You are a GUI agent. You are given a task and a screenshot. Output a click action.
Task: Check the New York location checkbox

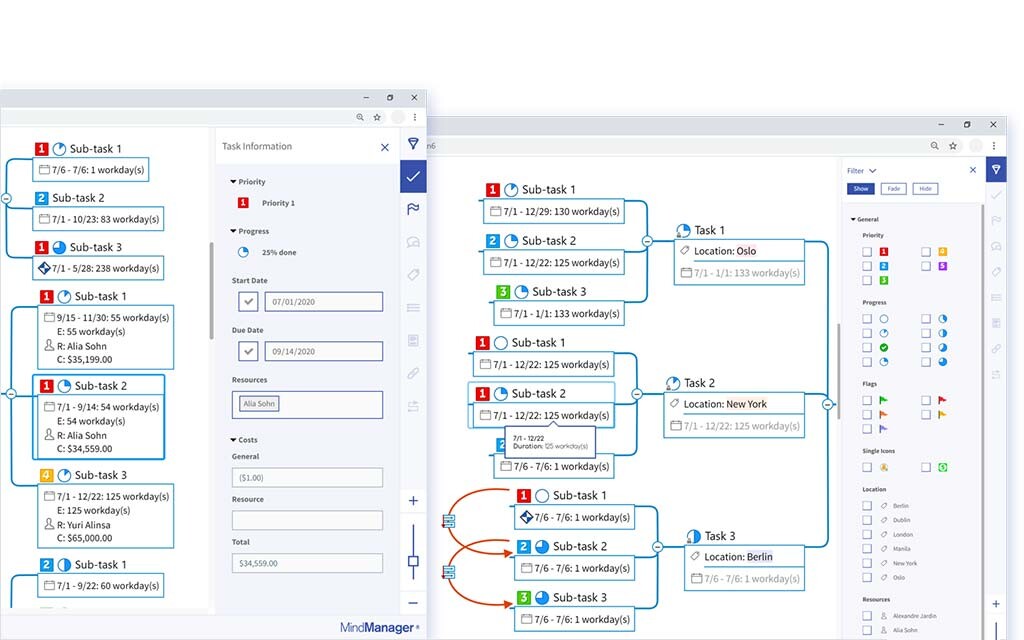click(867, 563)
